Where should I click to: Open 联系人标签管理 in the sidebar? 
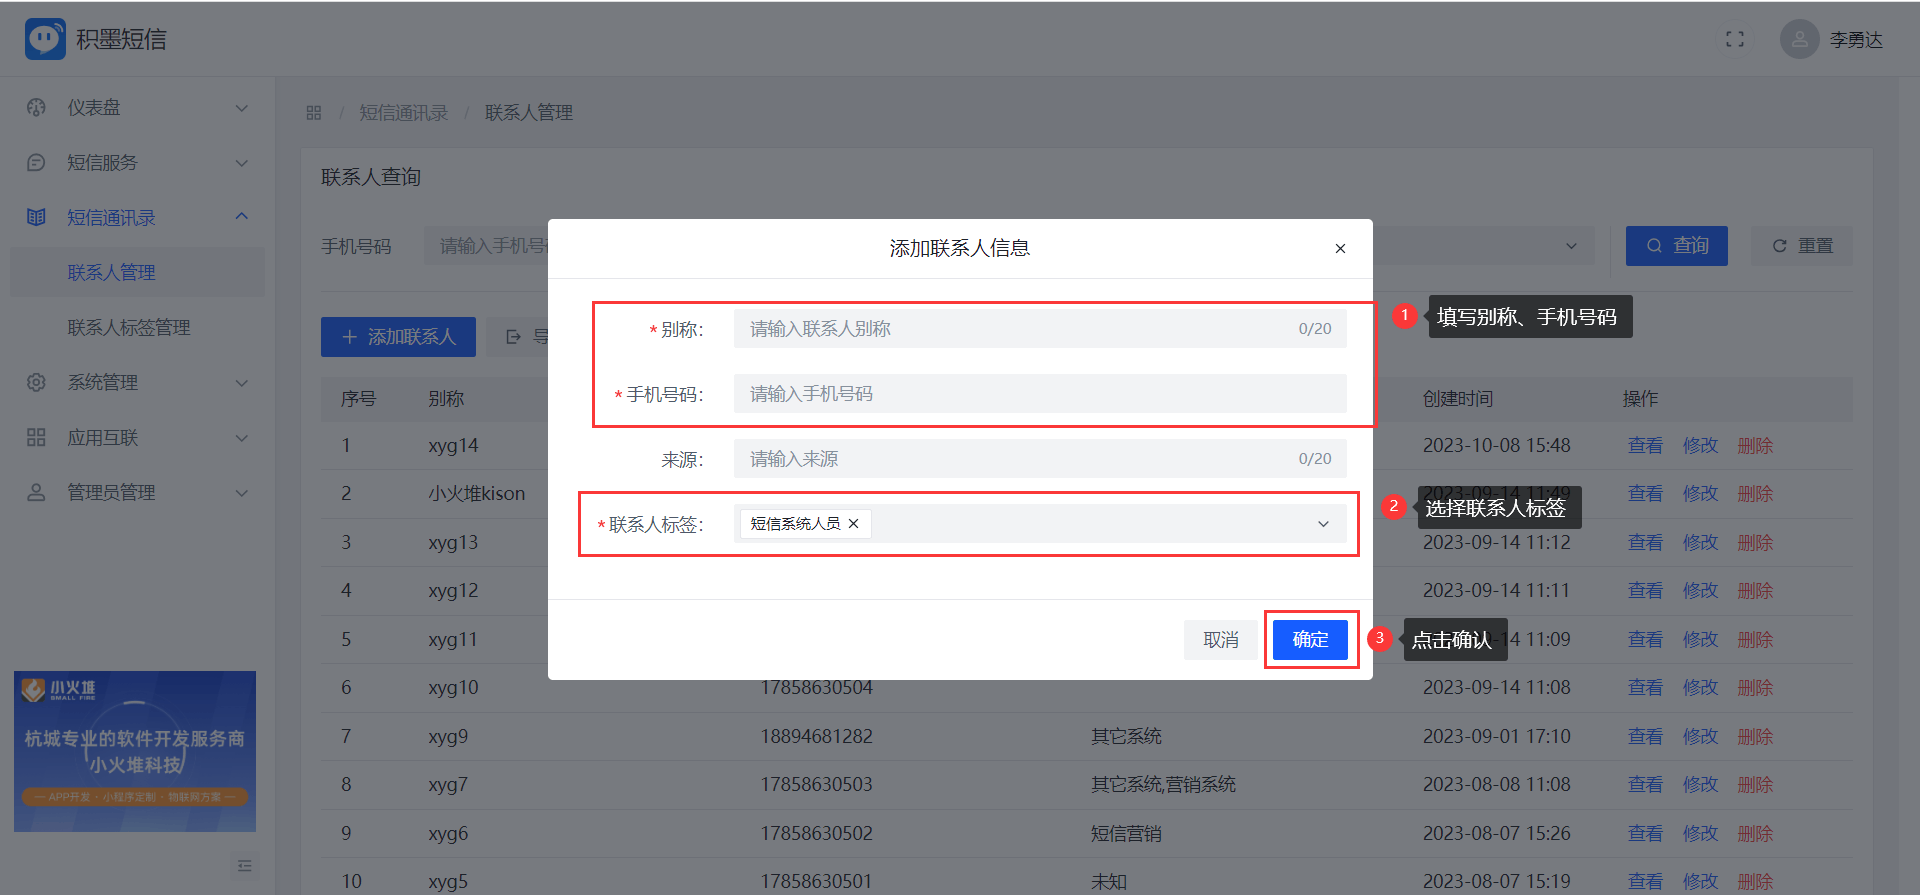[129, 327]
